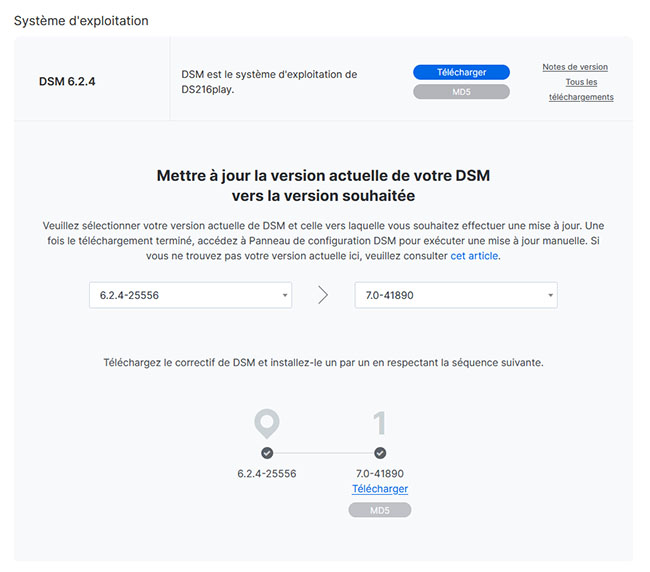
Task: Click the 6.2.4-25556 label under the pin
Action: click(267, 473)
